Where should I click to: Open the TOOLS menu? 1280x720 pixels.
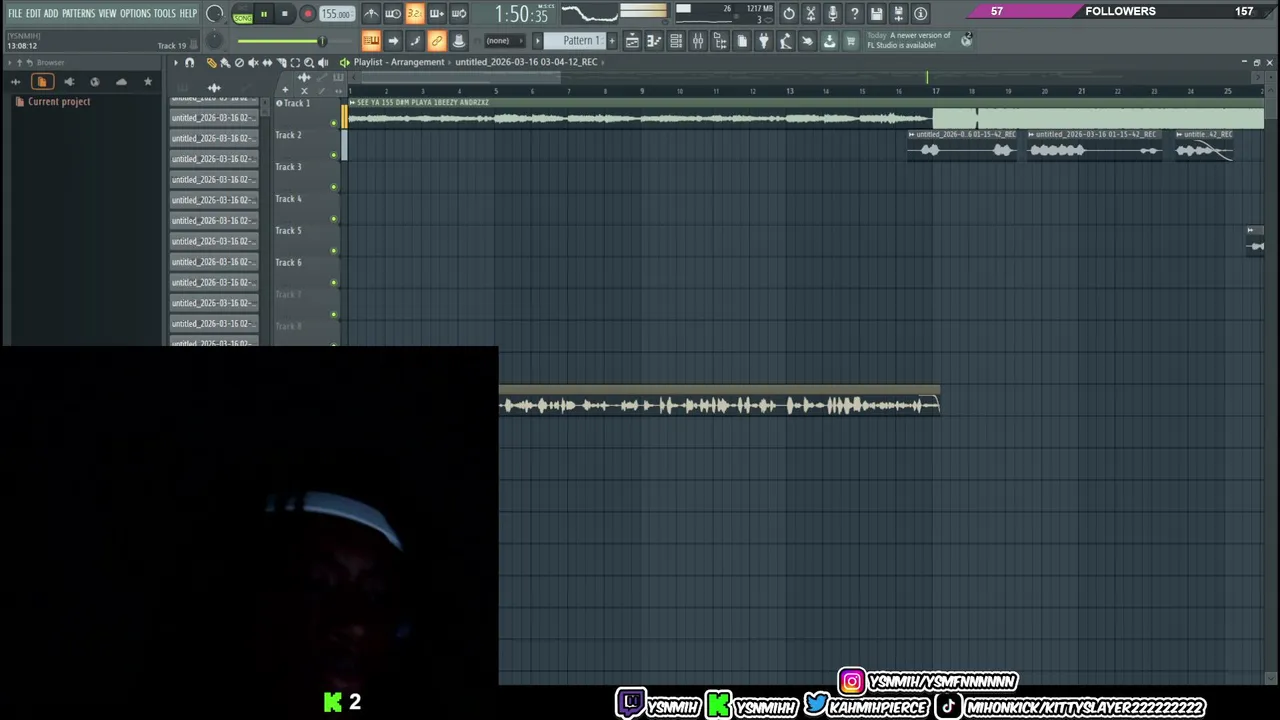coord(164,13)
